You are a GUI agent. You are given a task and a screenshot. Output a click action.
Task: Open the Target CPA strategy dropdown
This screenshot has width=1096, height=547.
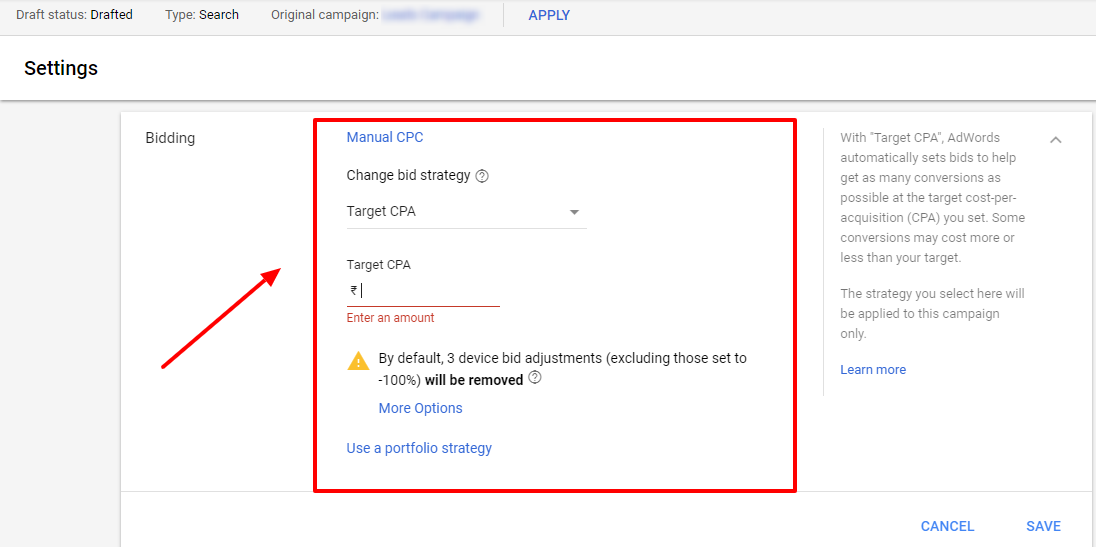(466, 212)
